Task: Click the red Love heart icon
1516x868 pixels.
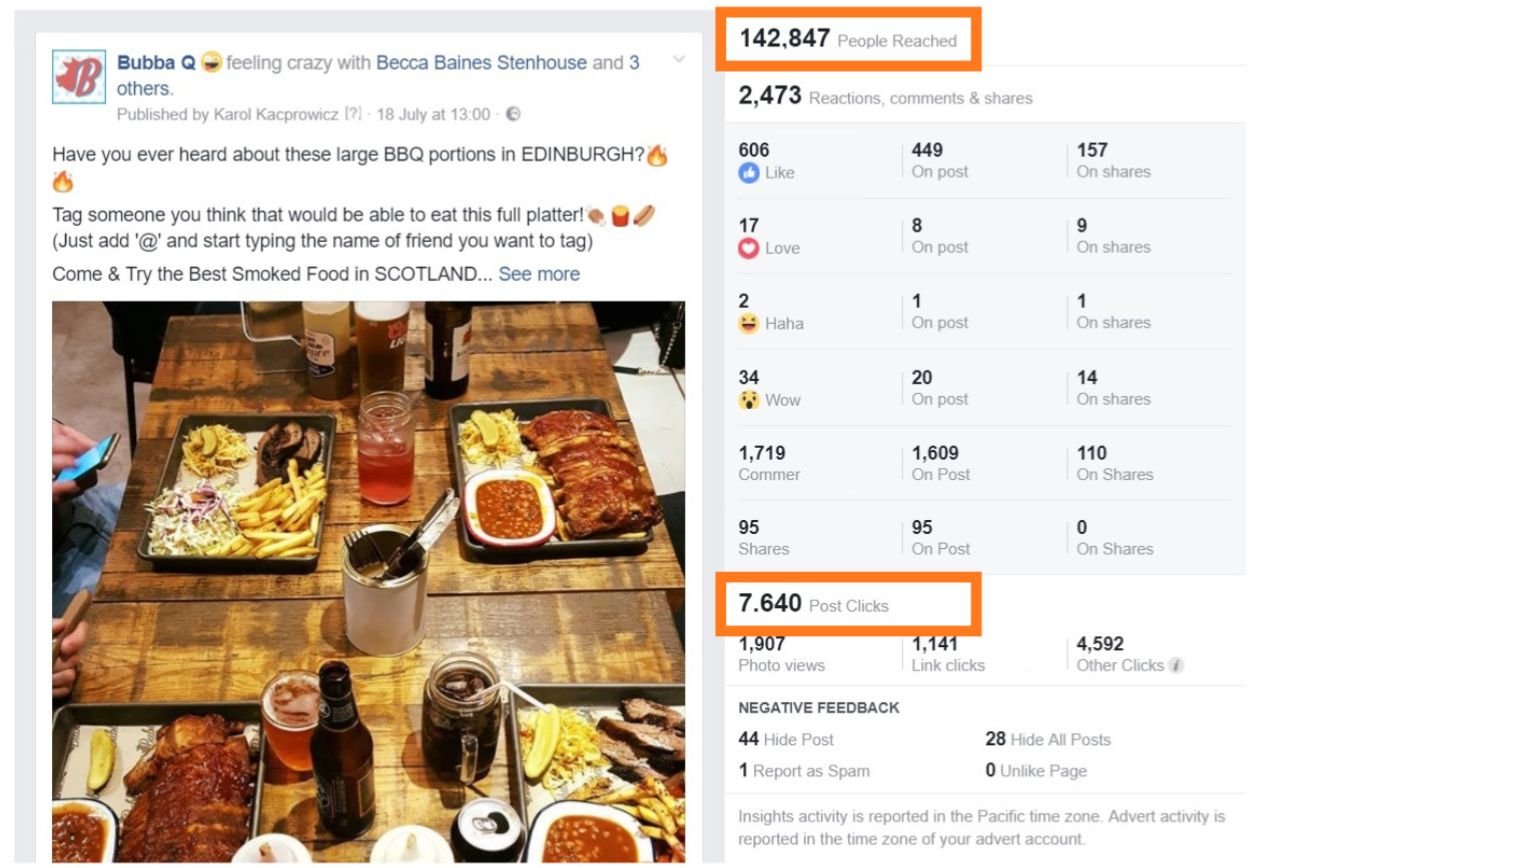Action: (748, 248)
